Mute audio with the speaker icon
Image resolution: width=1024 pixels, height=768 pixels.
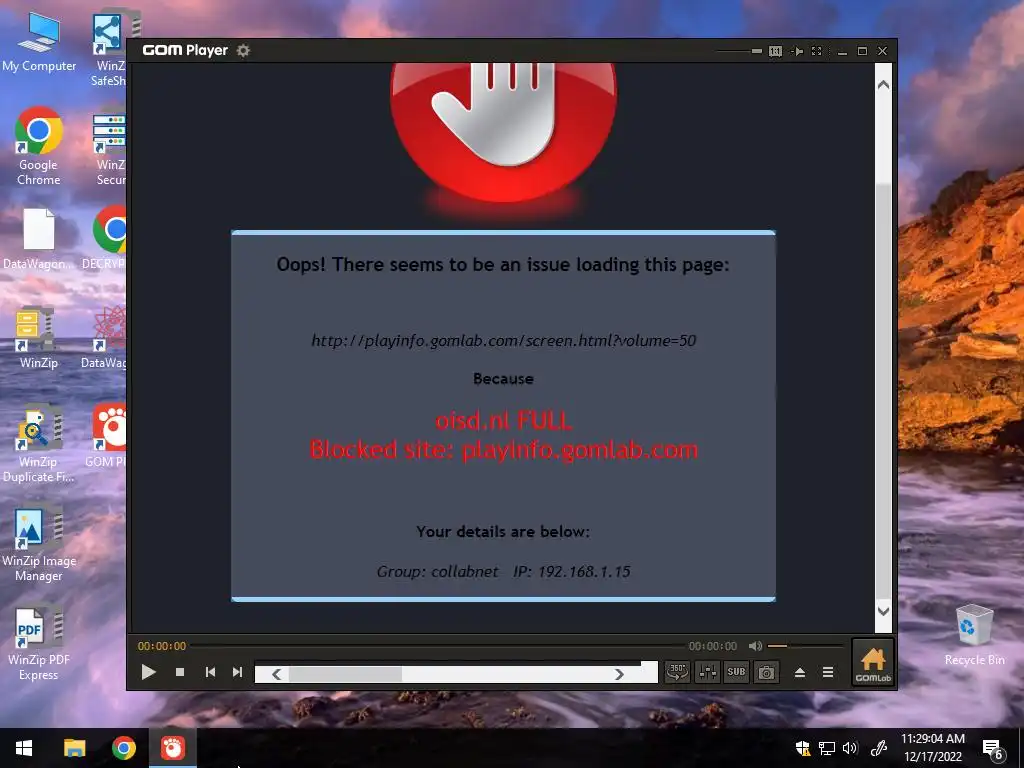click(x=755, y=646)
